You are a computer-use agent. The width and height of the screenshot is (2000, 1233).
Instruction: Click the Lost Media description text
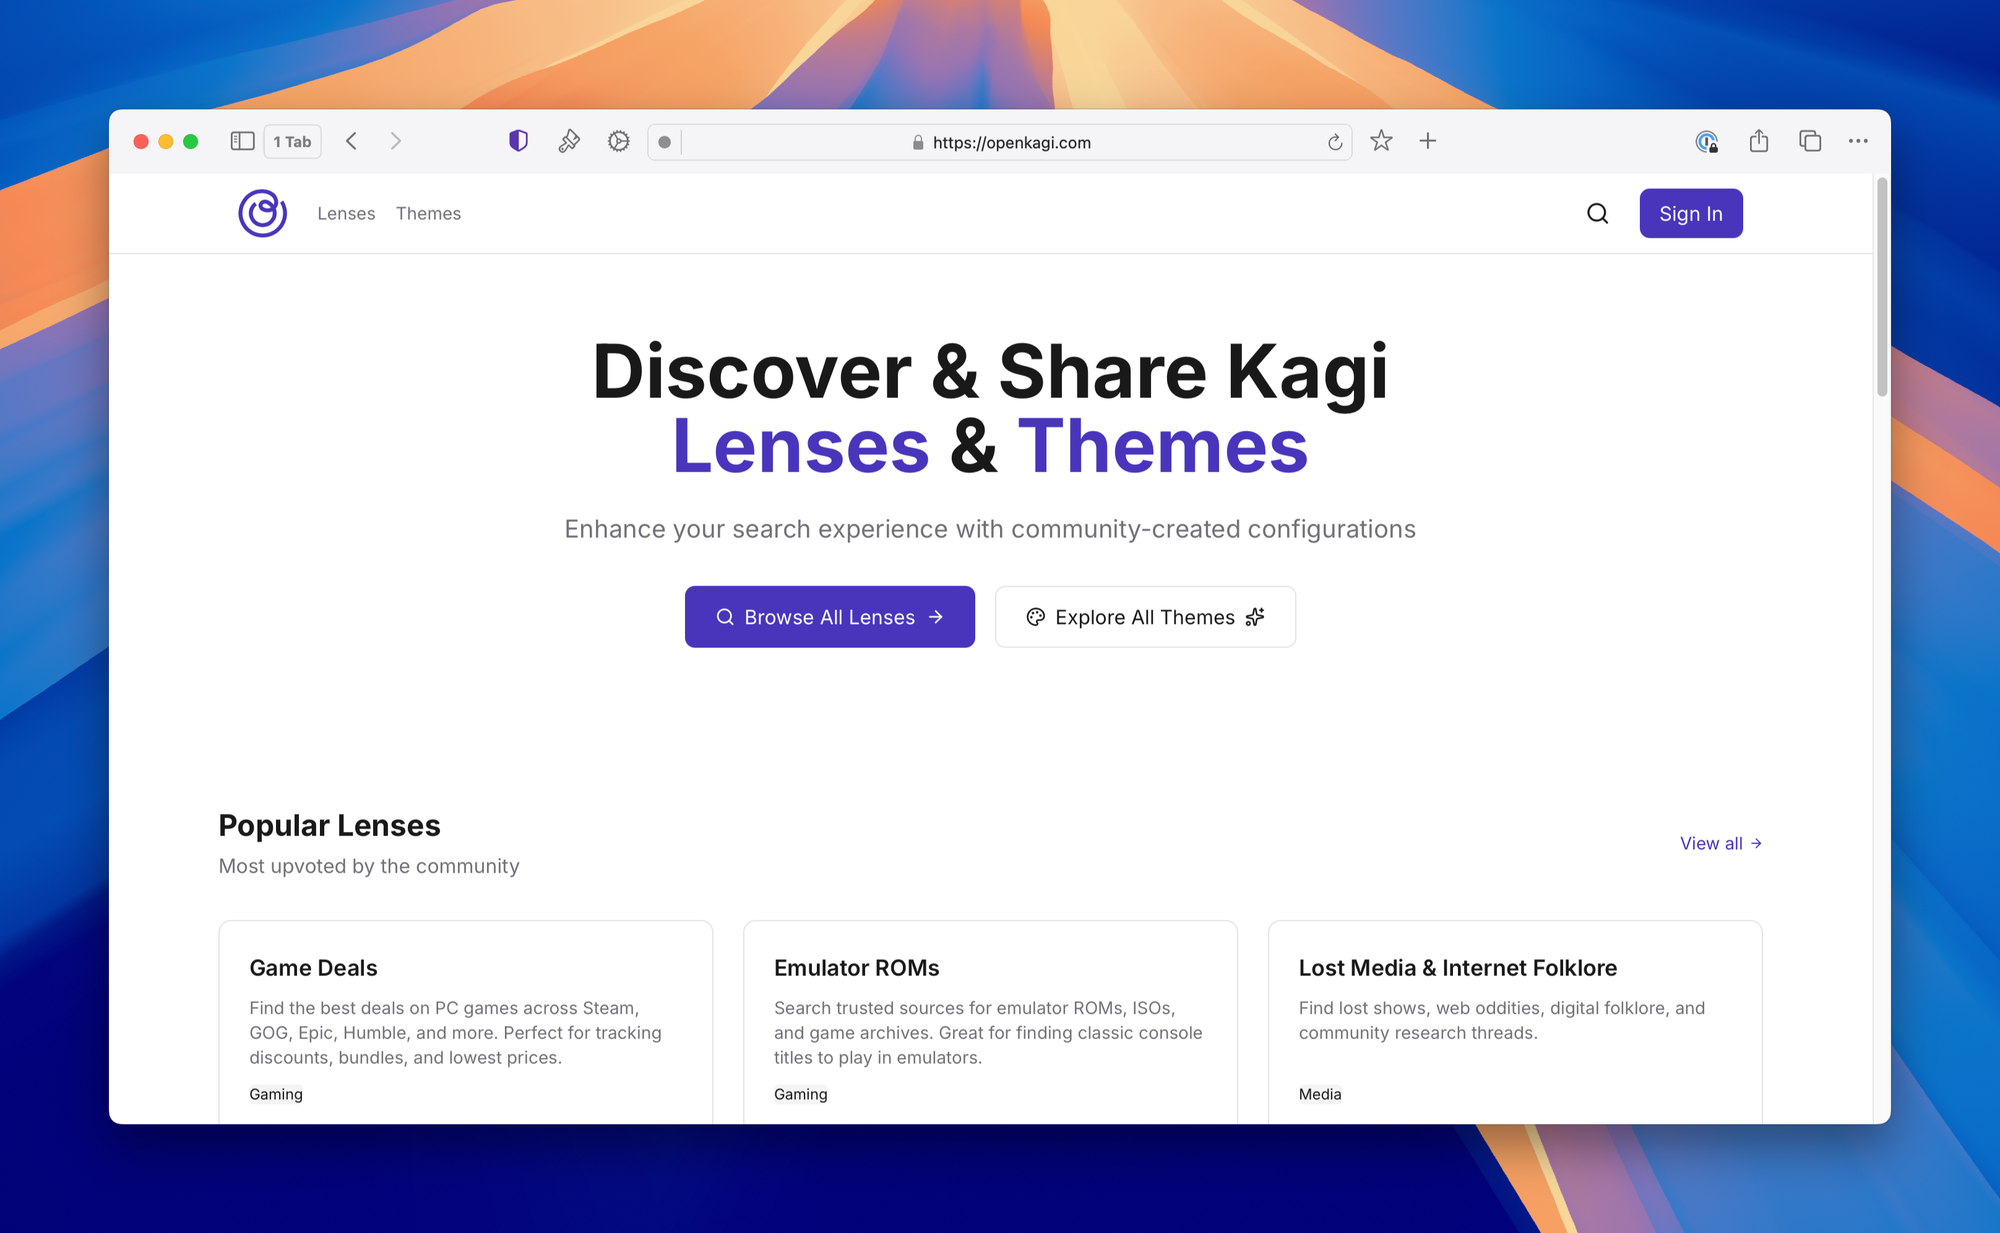[x=1502, y=1020]
